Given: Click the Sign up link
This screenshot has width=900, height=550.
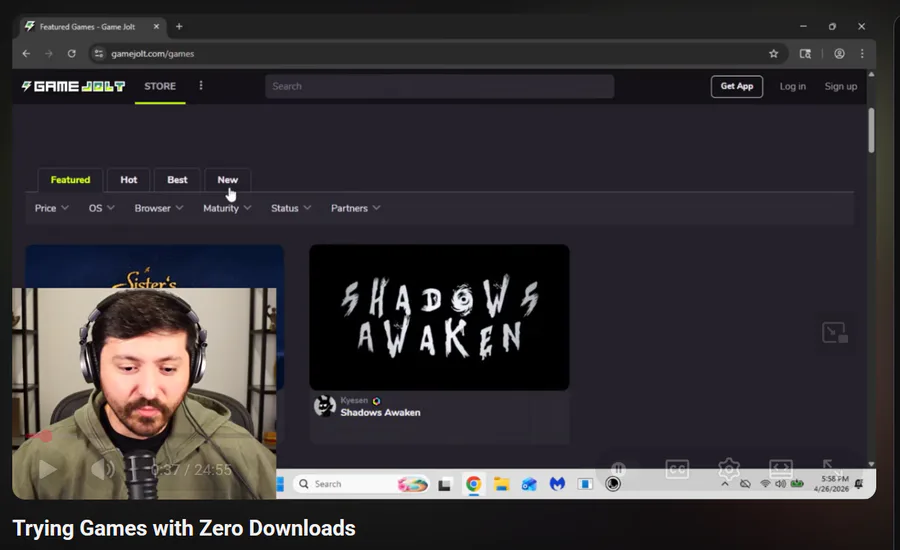Looking at the screenshot, I should pos(841,86).
